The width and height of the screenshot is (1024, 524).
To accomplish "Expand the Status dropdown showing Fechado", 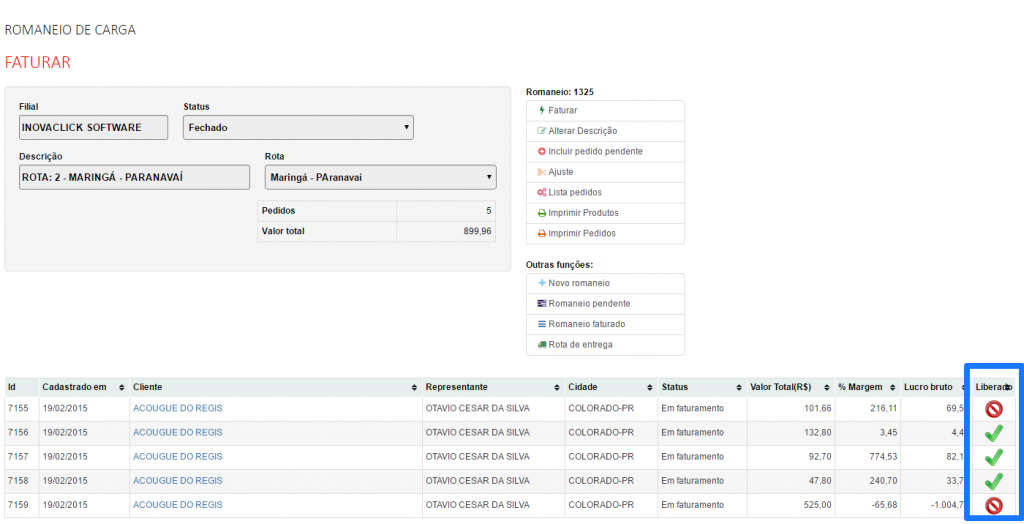I will tap(298, 128).
